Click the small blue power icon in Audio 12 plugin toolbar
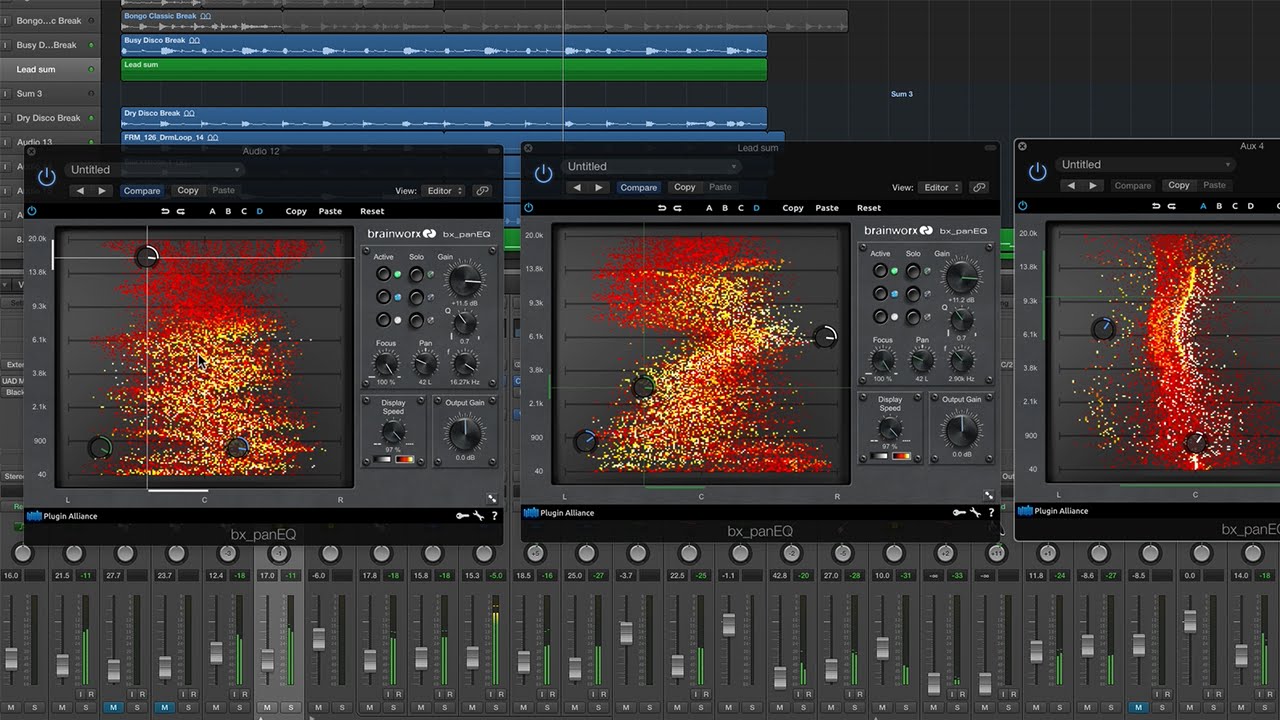 (32, 211)
